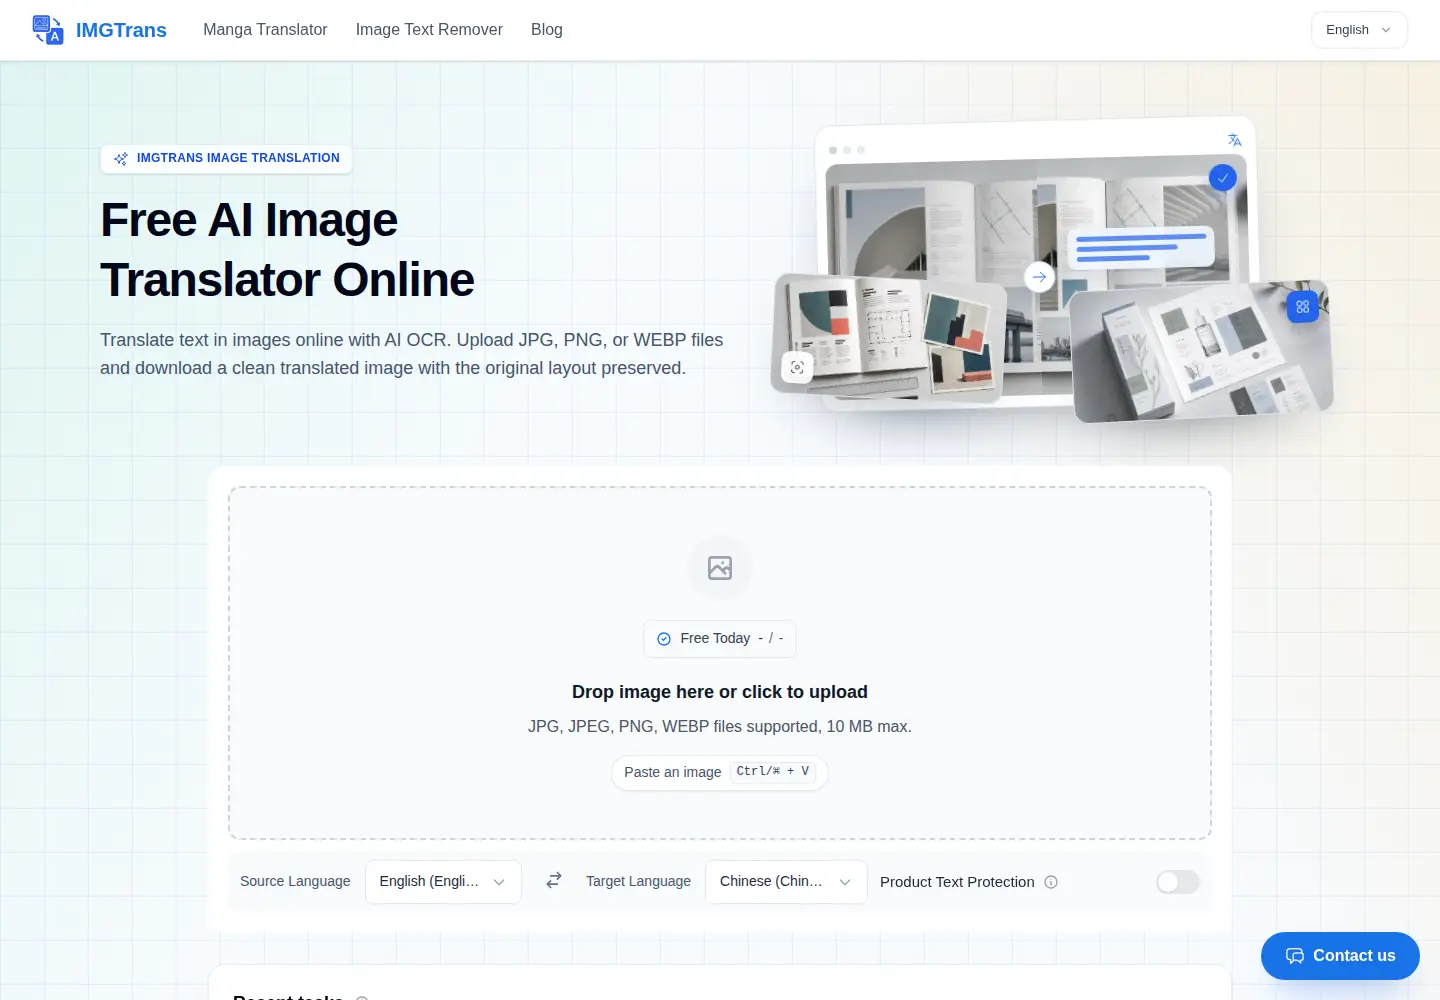Click the arrow circle in hero illustration
Image resolution: width=1440 pixels, height=1000 pixels.
(x=1040, y=277)
